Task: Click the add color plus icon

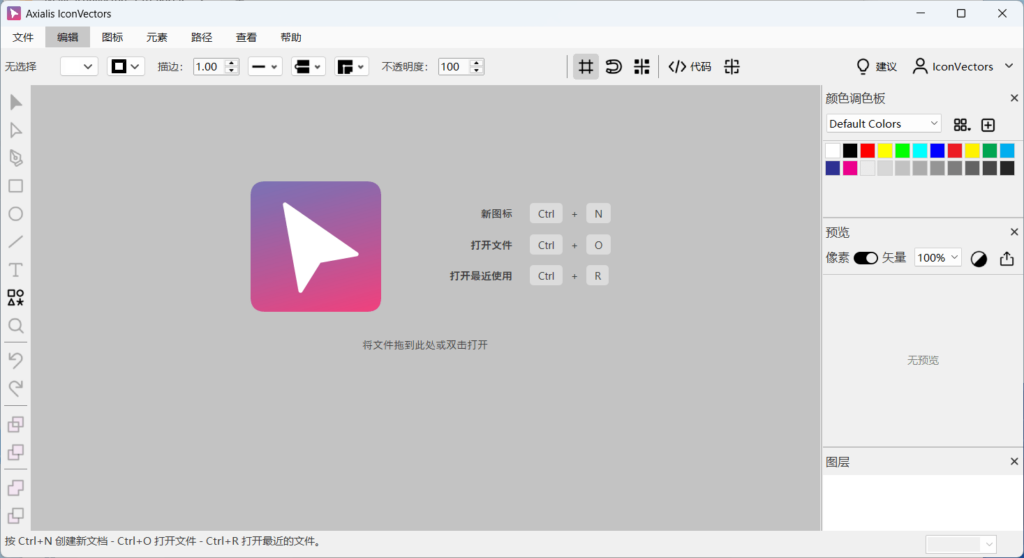Action: 988,125
